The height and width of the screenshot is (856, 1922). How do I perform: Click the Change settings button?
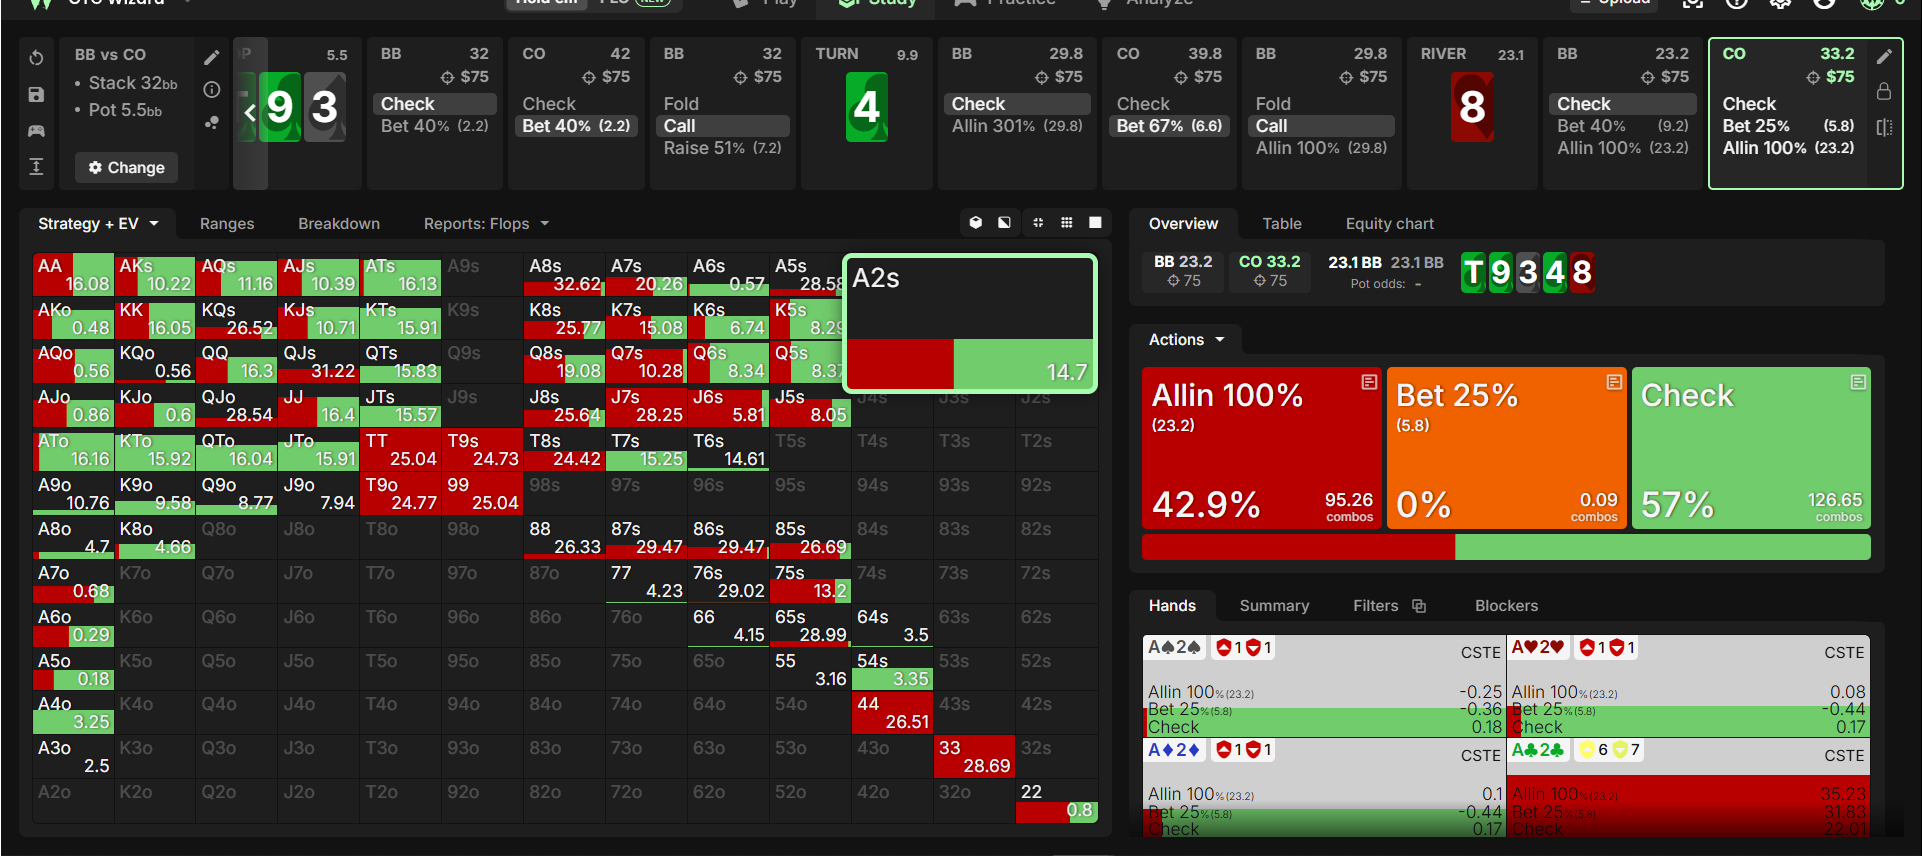(126, 168)
